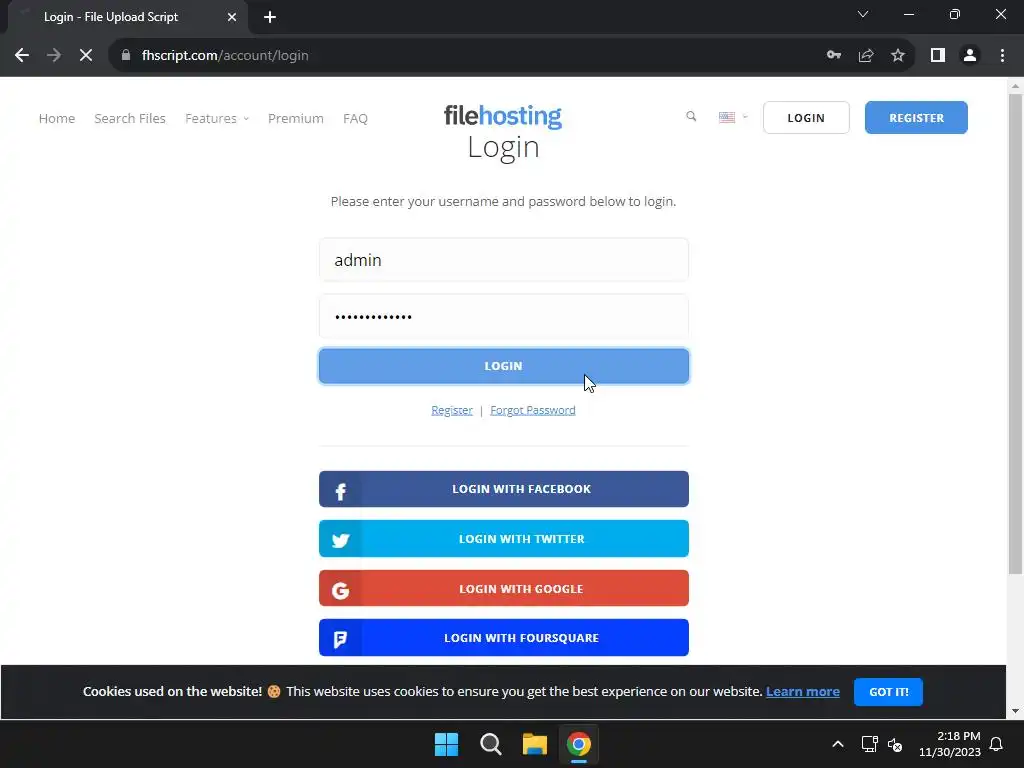Click Chrome icon in taskbar
The width and height of the screenshot is (1024, 768).
pos(579,744)
